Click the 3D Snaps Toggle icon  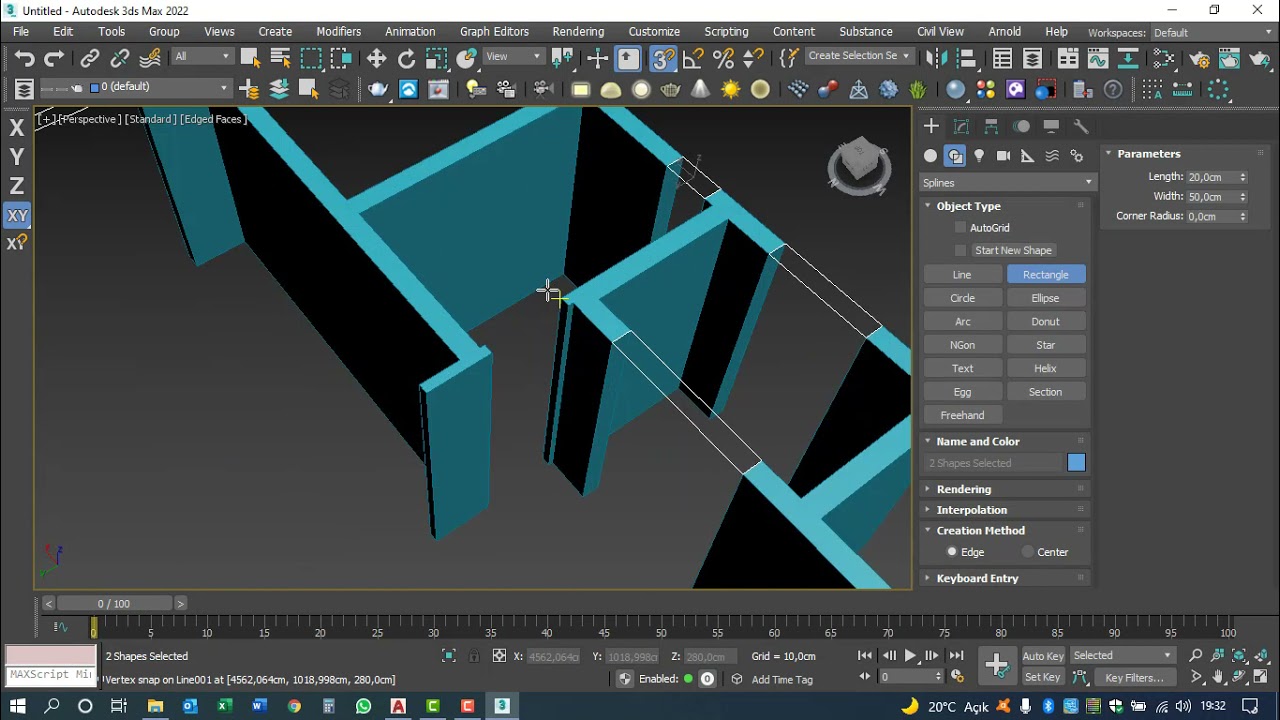coord(663,59)
